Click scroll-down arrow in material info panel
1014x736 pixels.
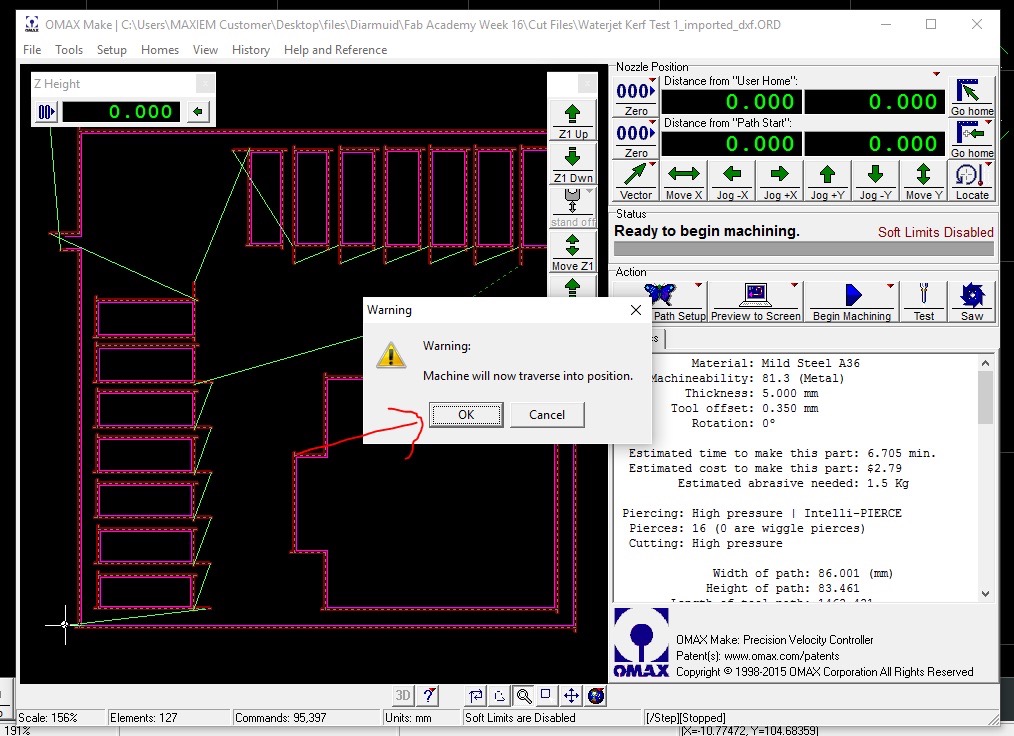tap(985, 594)
